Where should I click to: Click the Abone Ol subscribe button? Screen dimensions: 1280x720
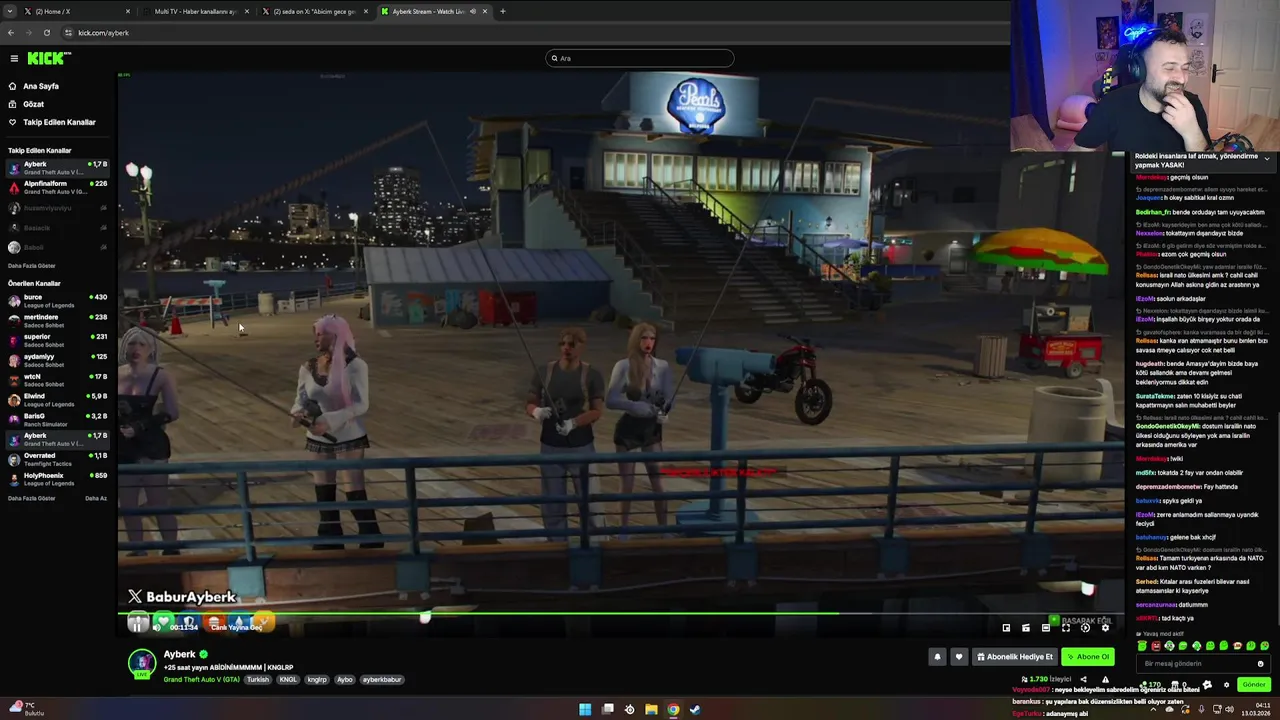point(1087,657)
